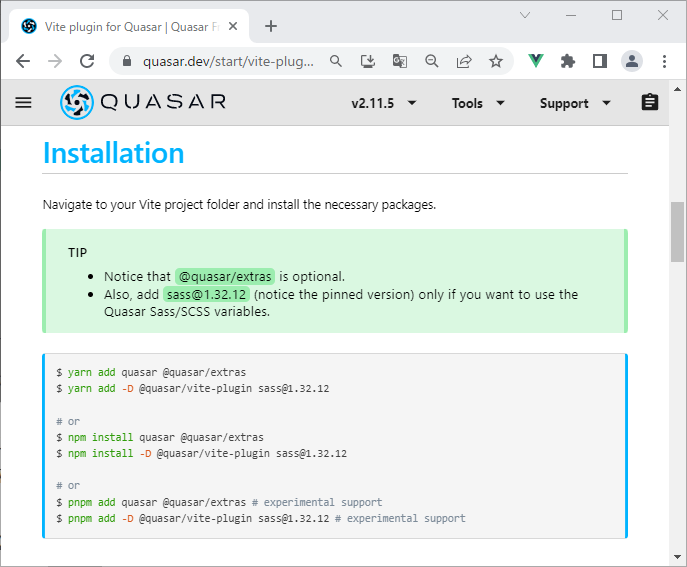
Task: Click the 'pnpm add quasar @quasar/extras' line
Action: (219, 502)
